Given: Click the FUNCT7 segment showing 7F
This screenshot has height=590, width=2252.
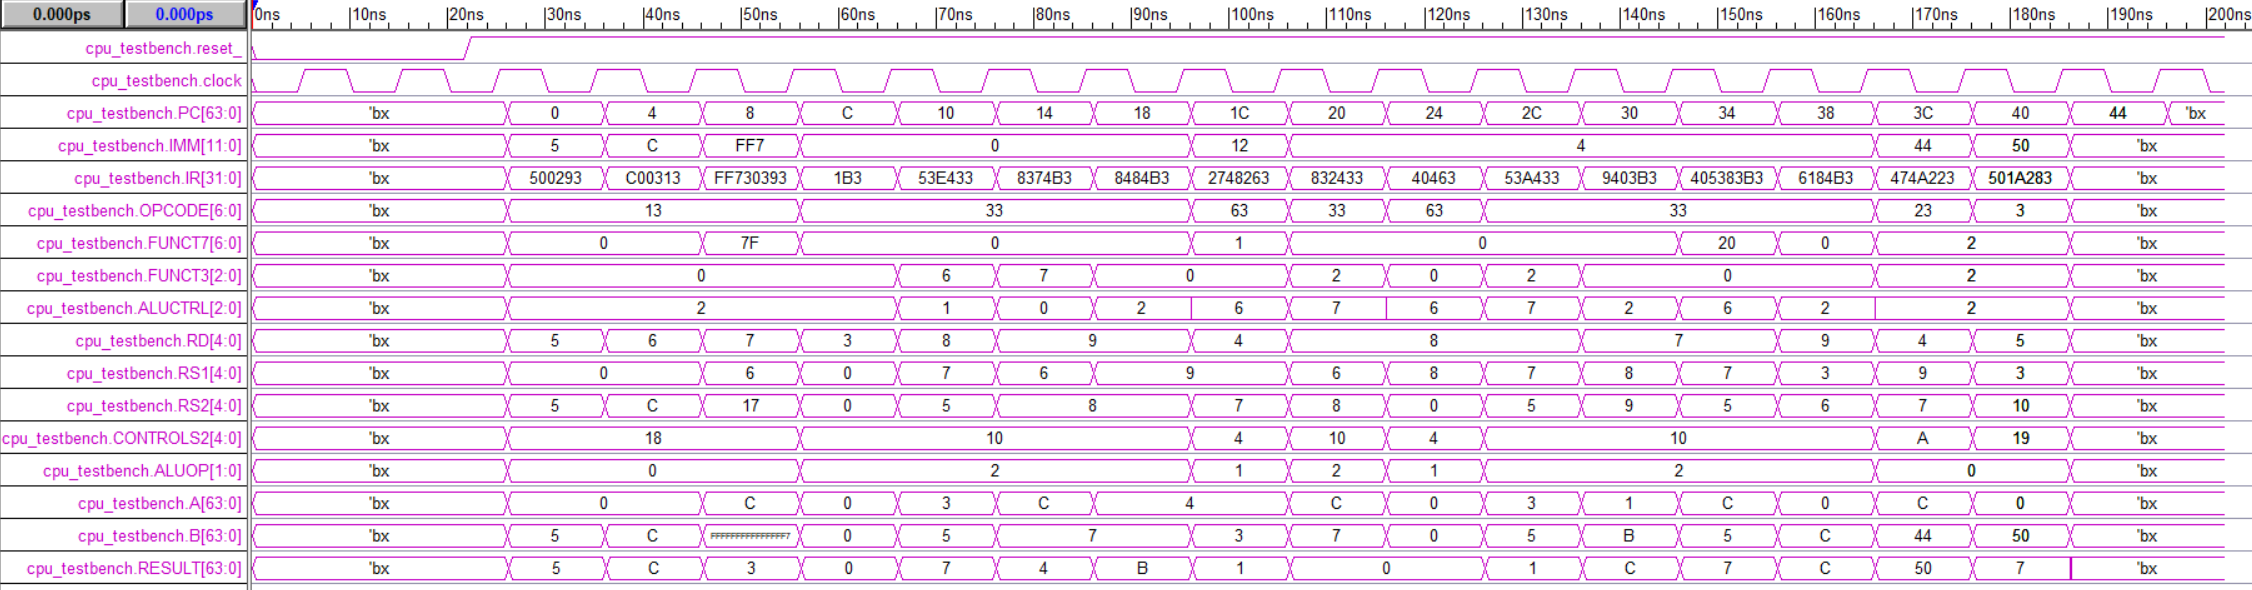Looking at the screenshot, I should click(x=750, y=243).
